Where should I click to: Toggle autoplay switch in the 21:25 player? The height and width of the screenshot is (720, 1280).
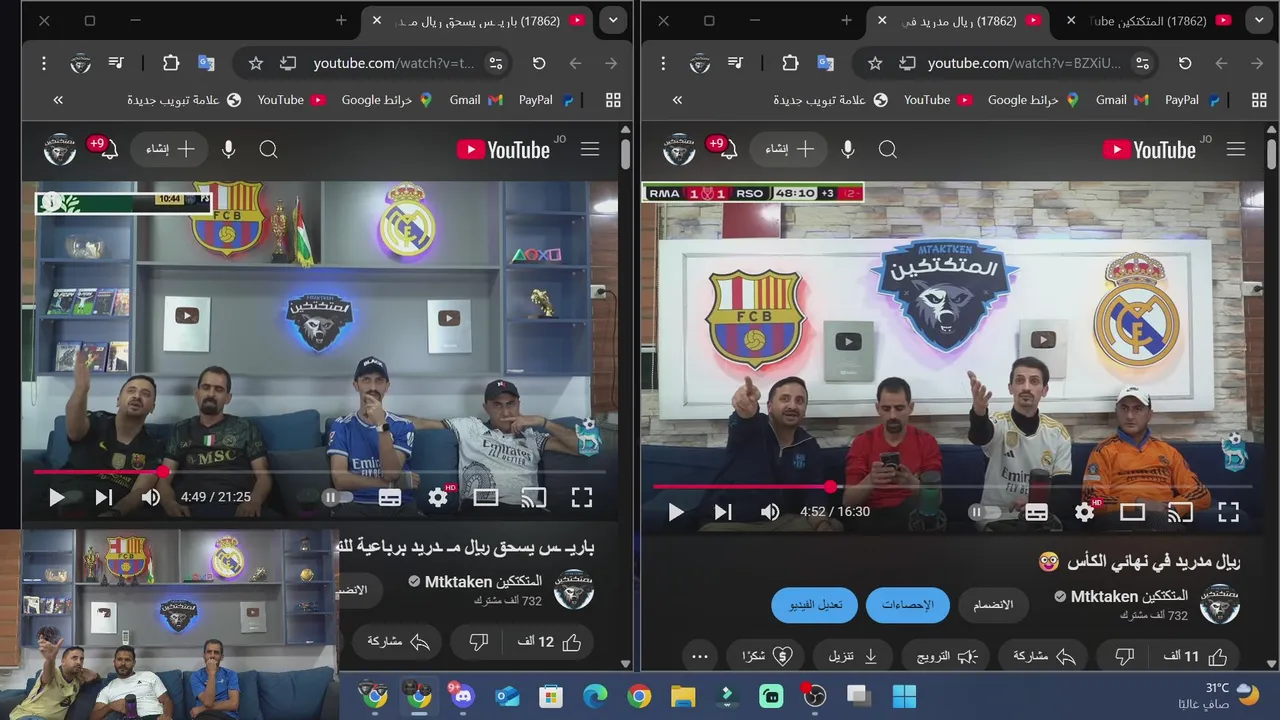pos(338,497)
